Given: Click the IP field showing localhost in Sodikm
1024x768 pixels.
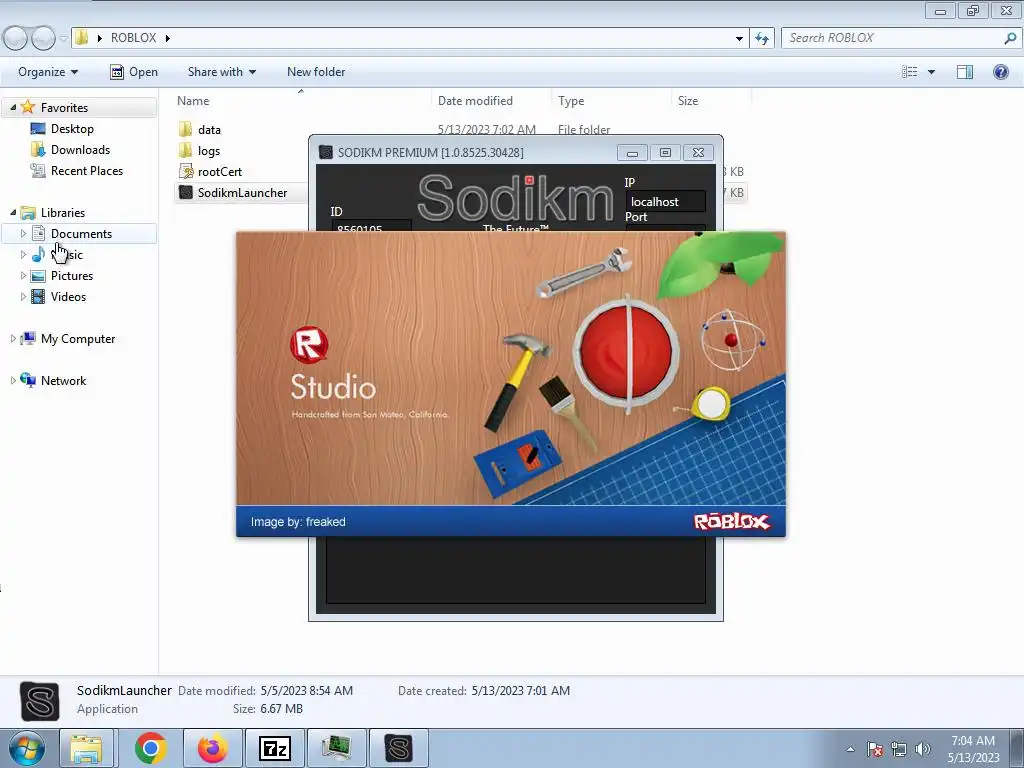Looking at the screenshot, I should pos(665,201).
